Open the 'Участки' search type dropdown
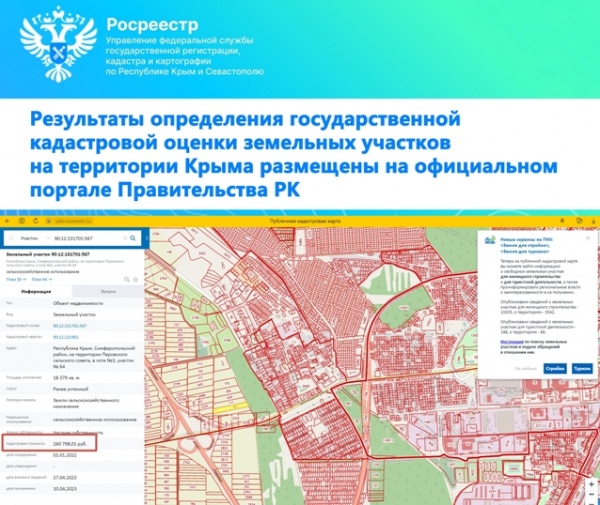Screen dimensions: 600x505 pos(35,238)
